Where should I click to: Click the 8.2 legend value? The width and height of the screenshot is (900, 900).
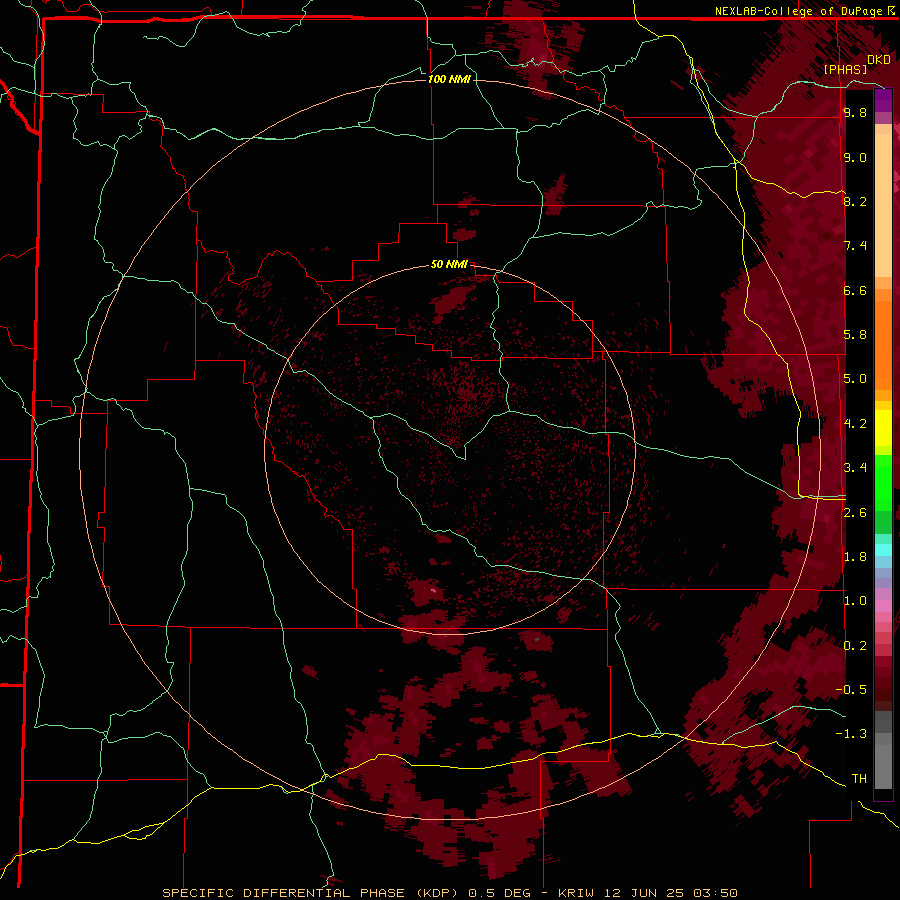[x=855, y=201]
